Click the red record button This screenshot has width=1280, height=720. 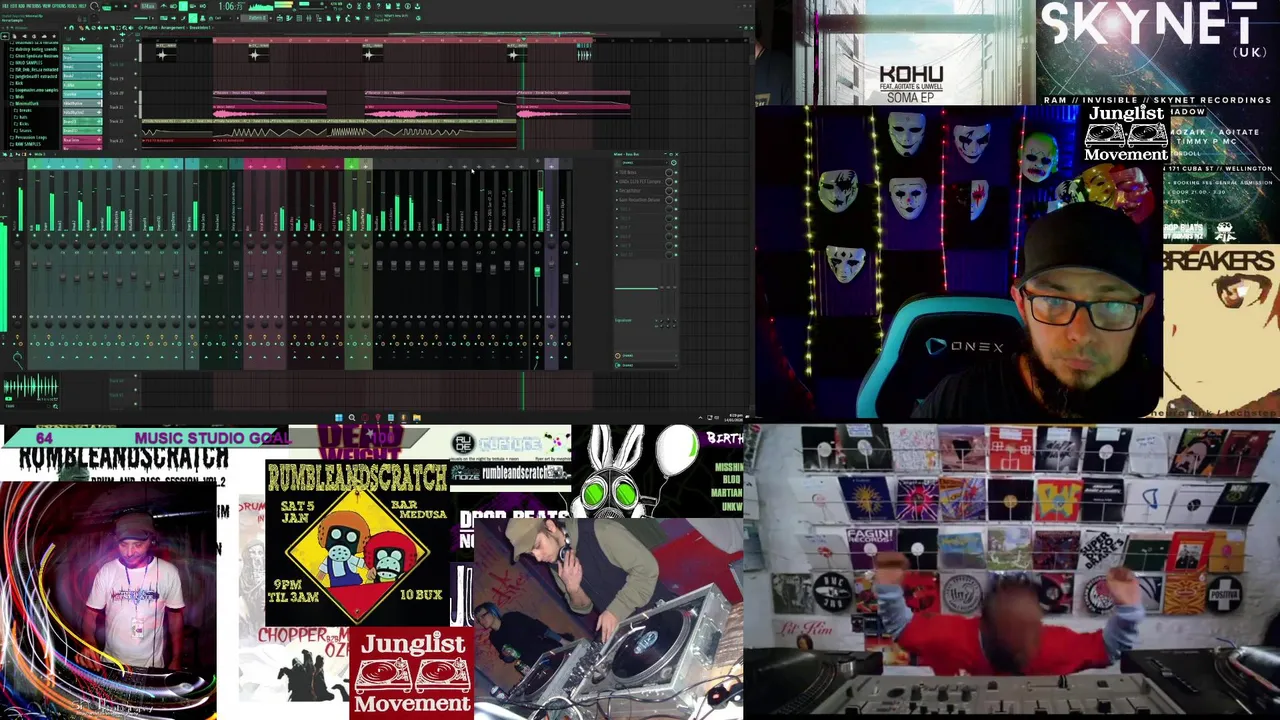click(136, 6)
